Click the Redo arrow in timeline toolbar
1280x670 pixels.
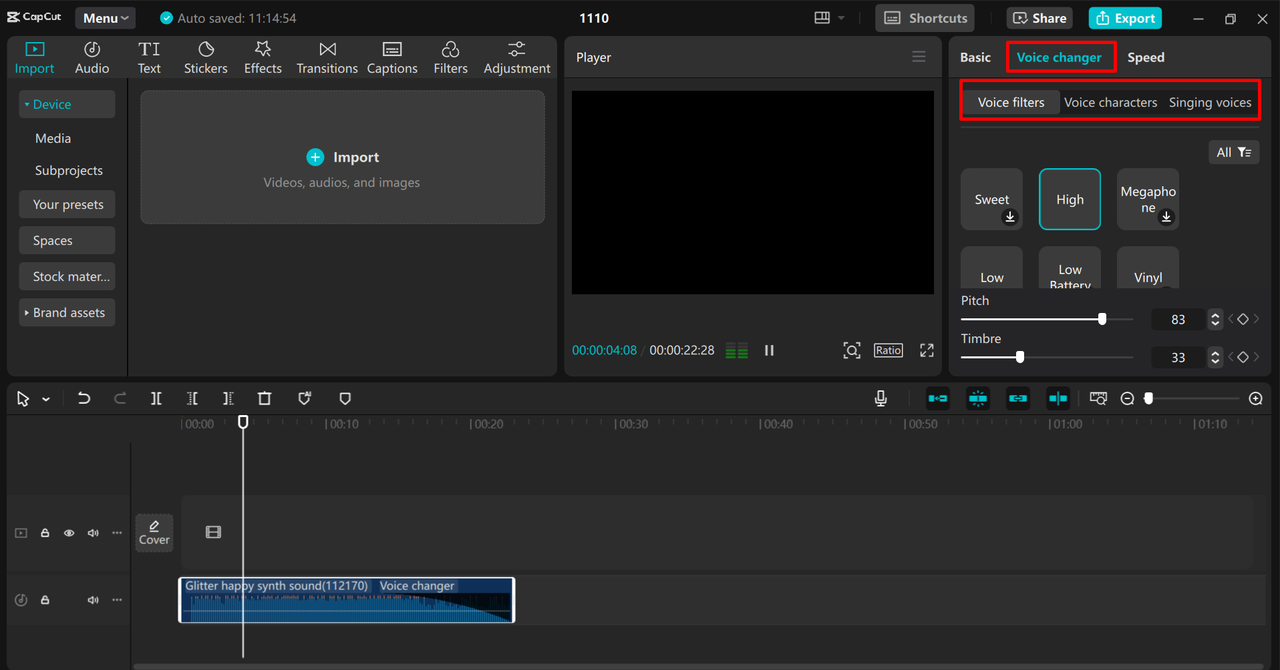click(120, 398)
